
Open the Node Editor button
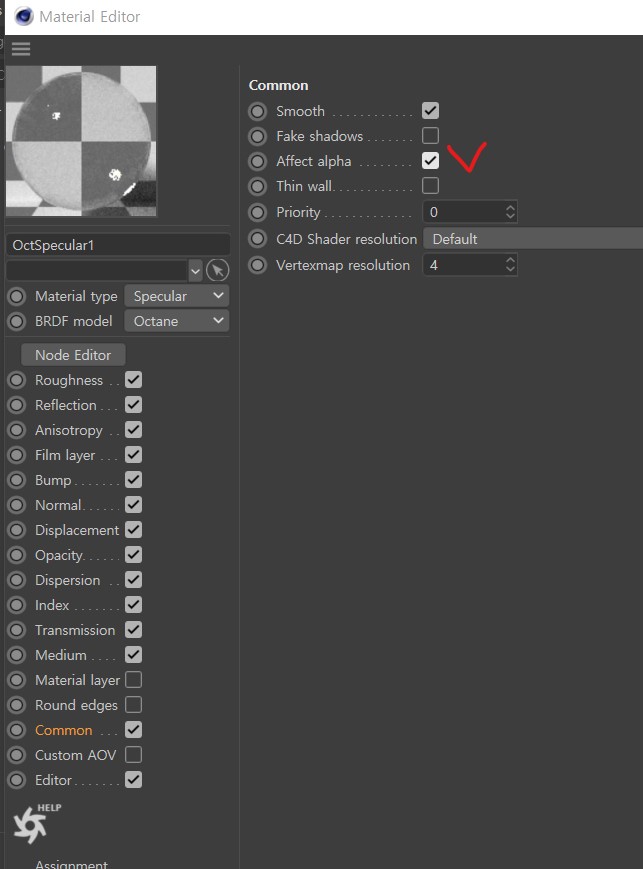73,355
